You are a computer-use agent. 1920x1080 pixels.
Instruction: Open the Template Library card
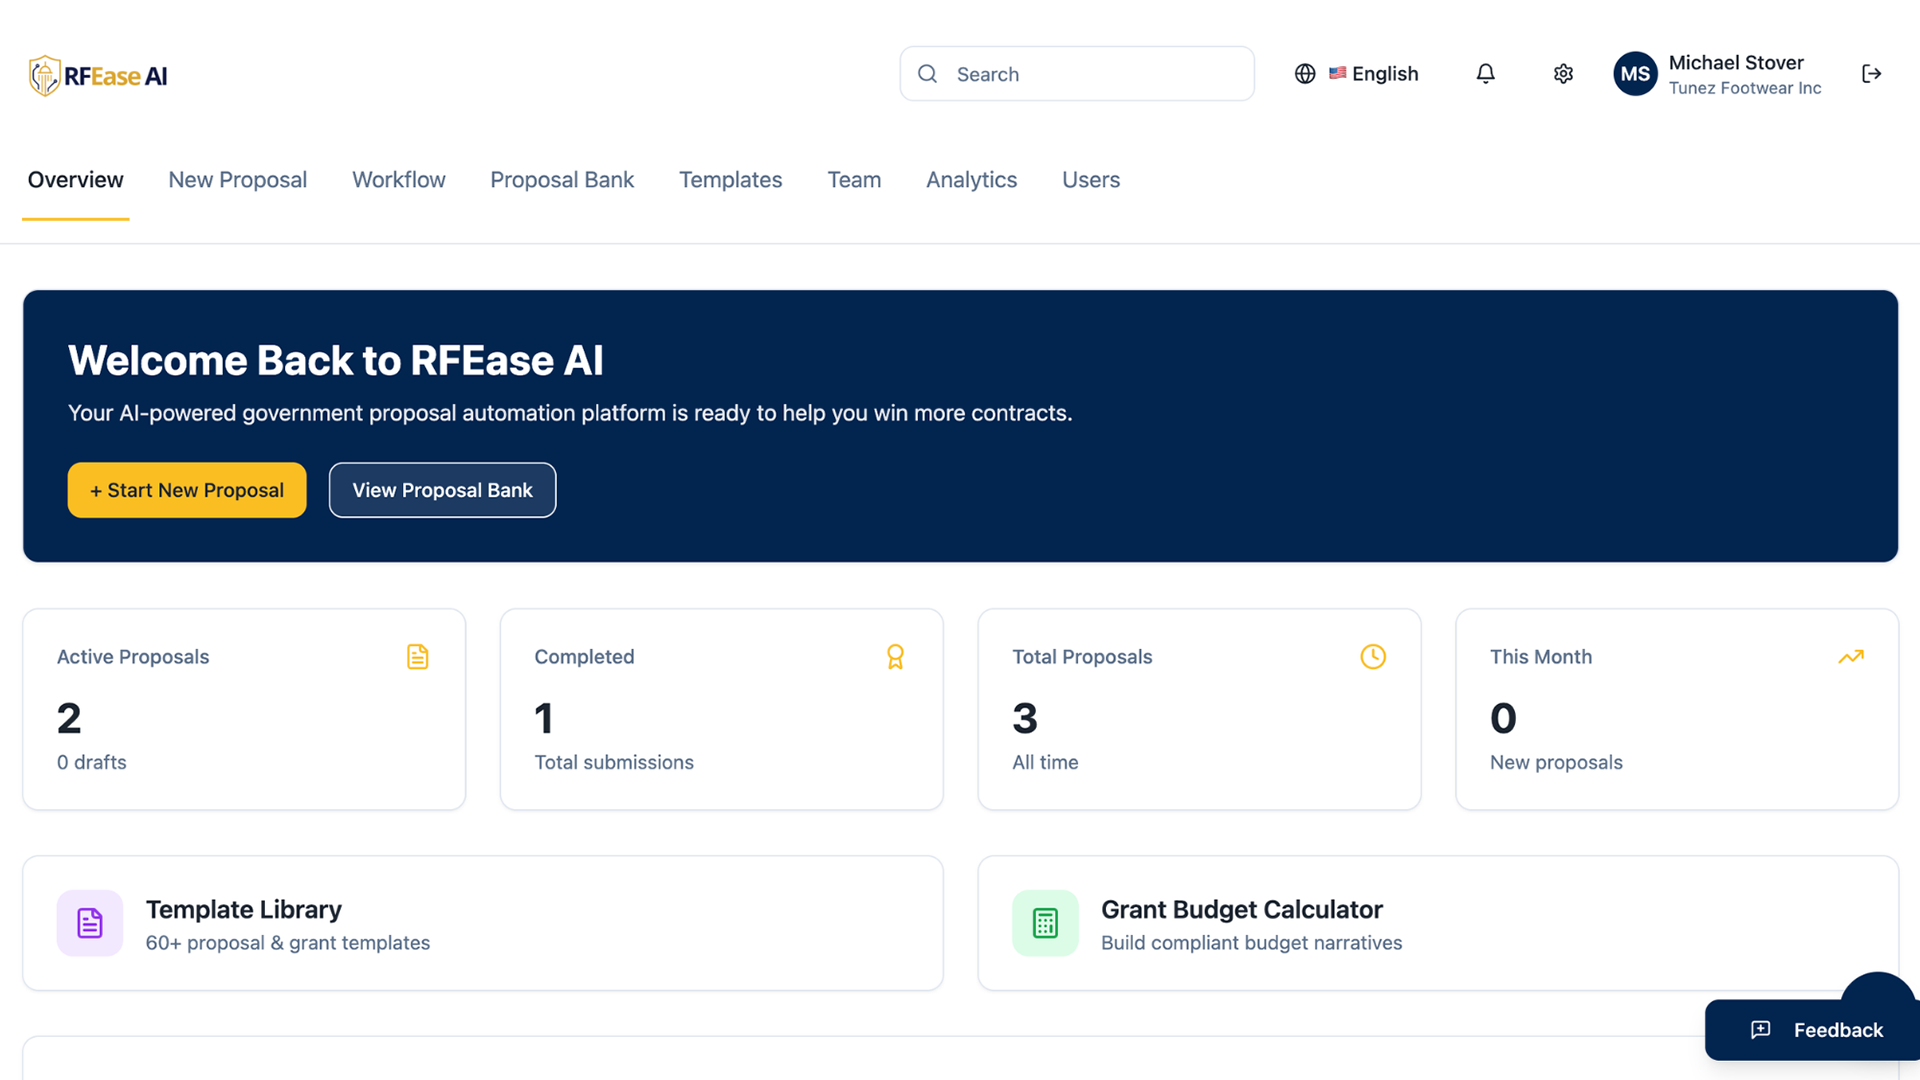(x=483, y=923)
